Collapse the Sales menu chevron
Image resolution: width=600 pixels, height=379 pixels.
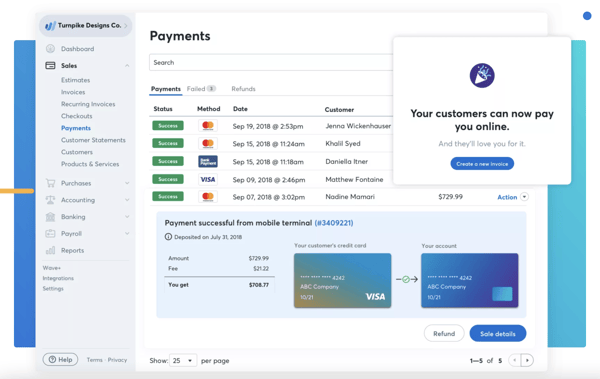pos(127,66)
